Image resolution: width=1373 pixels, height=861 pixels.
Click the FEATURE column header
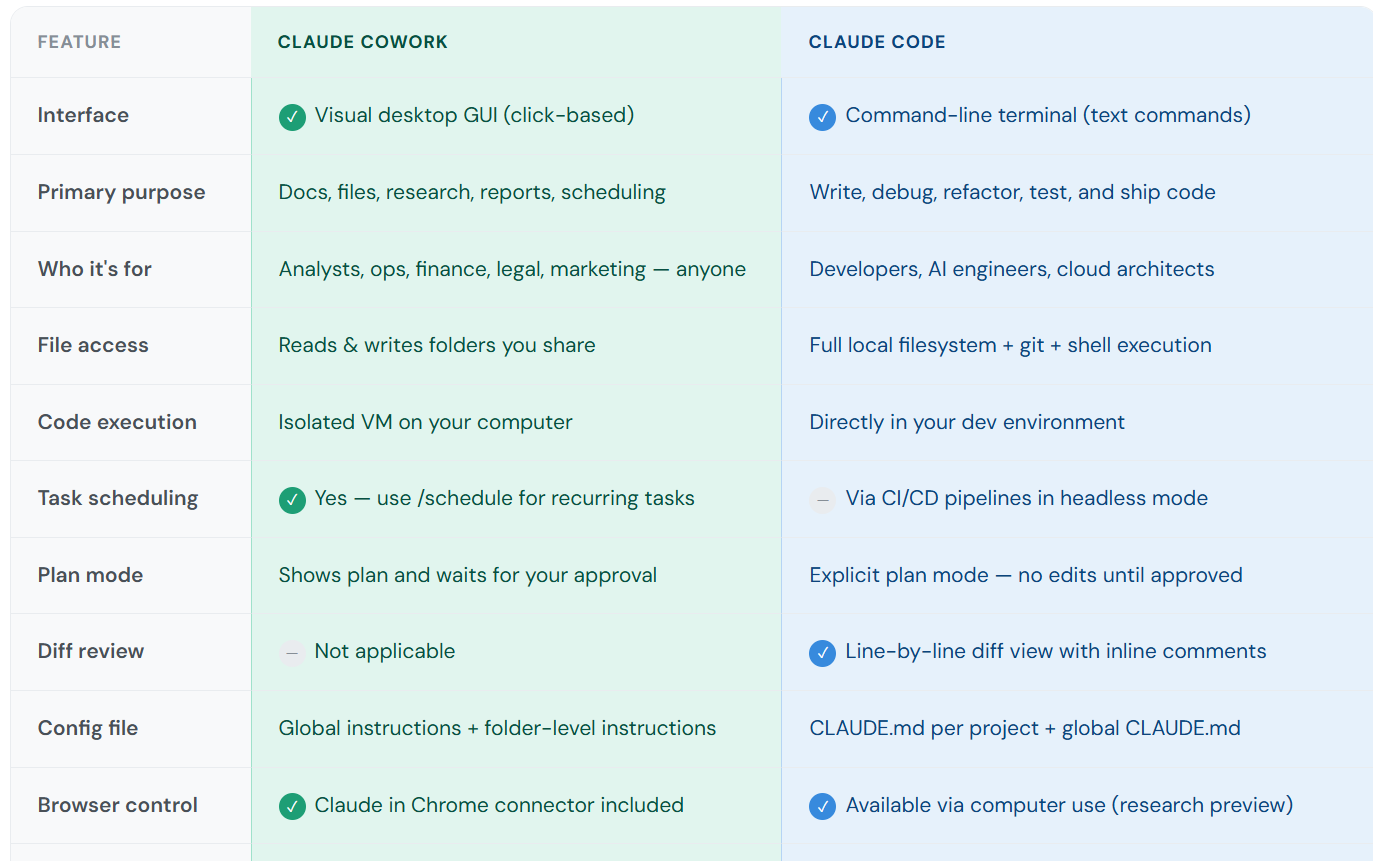[x=79, y=42]
